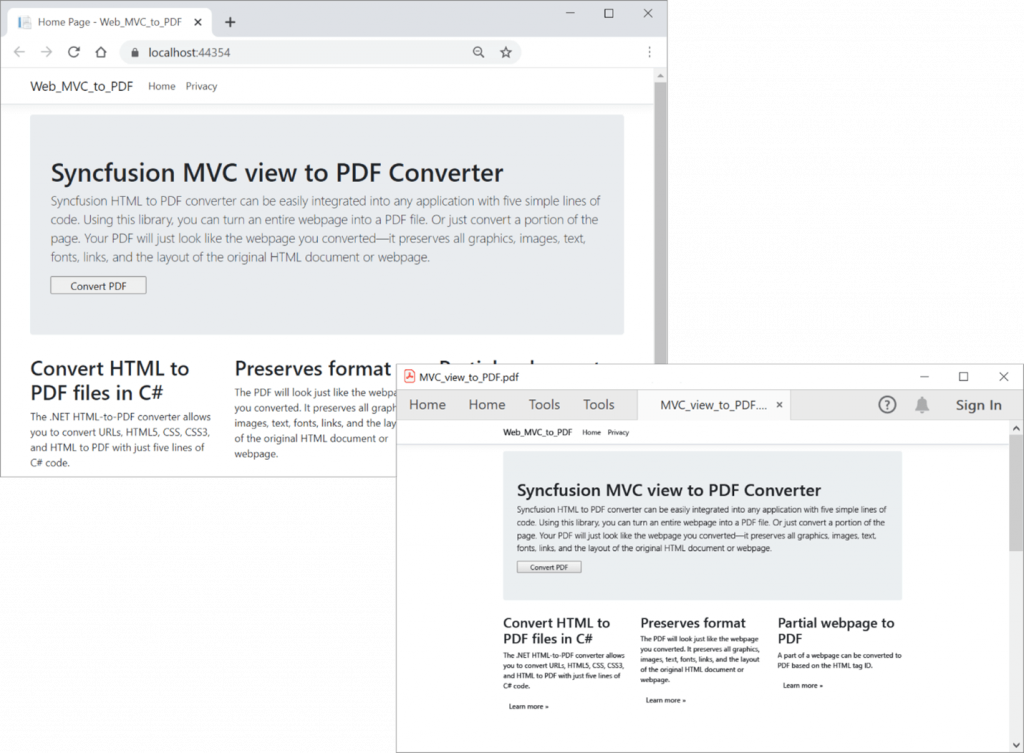Toggle bookmark with the star icon
This screenshot has height=753, width=1024.
tap(506, 51)
